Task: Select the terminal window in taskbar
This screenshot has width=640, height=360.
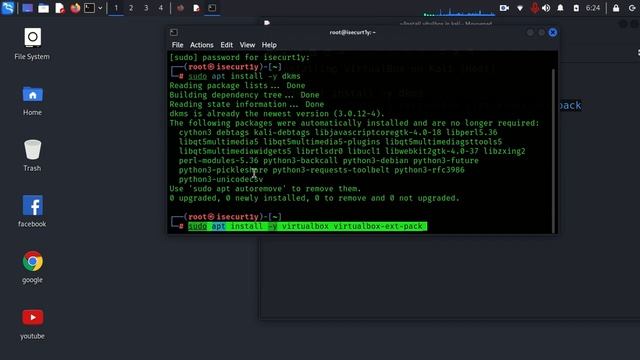Action: [212, 8]
